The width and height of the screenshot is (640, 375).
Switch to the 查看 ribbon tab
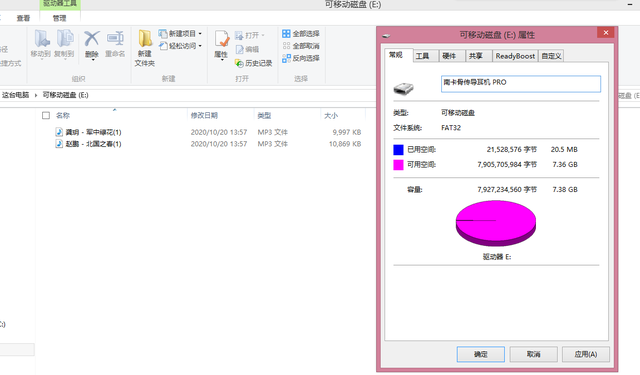(x=23, y=18)
